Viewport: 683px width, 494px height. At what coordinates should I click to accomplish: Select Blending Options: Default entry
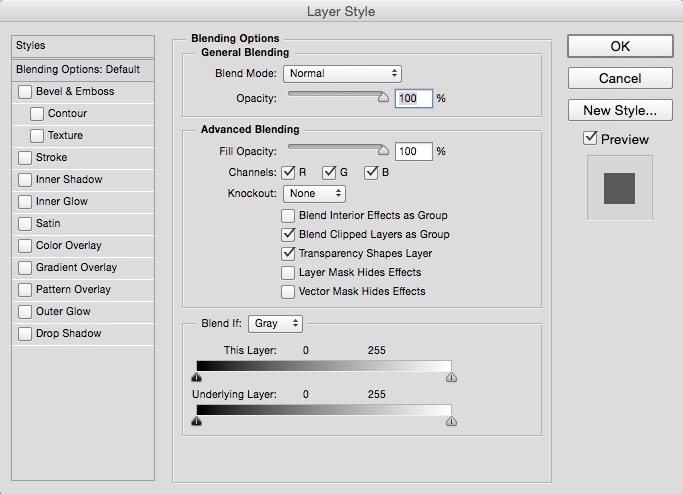pyautogui.click(x=83, y=70)
